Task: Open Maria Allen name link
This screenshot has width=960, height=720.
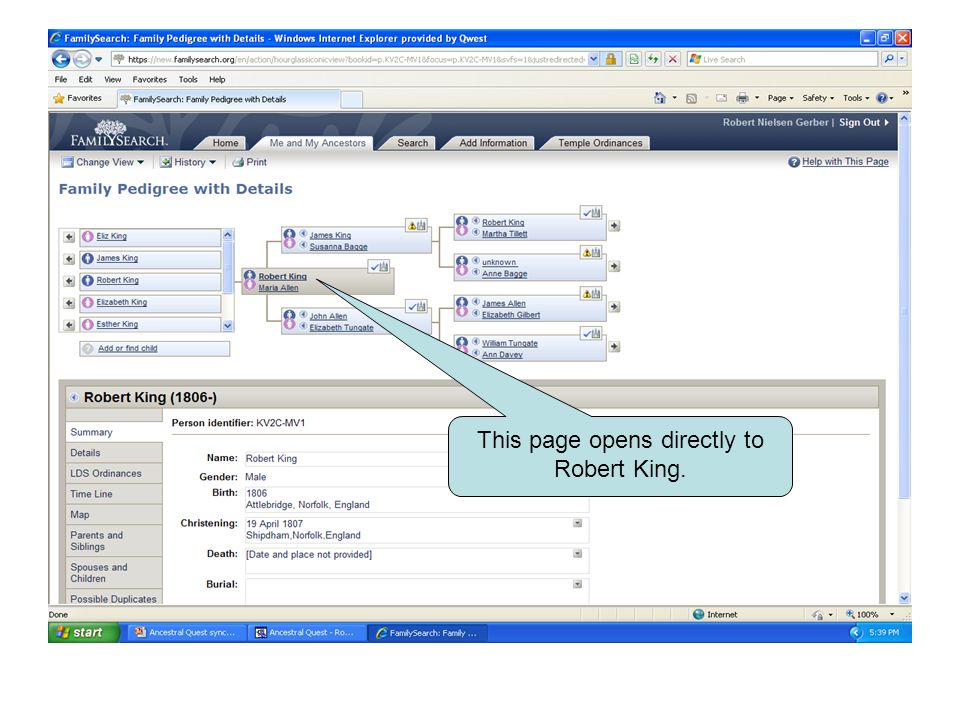Action: coord(279,288)
